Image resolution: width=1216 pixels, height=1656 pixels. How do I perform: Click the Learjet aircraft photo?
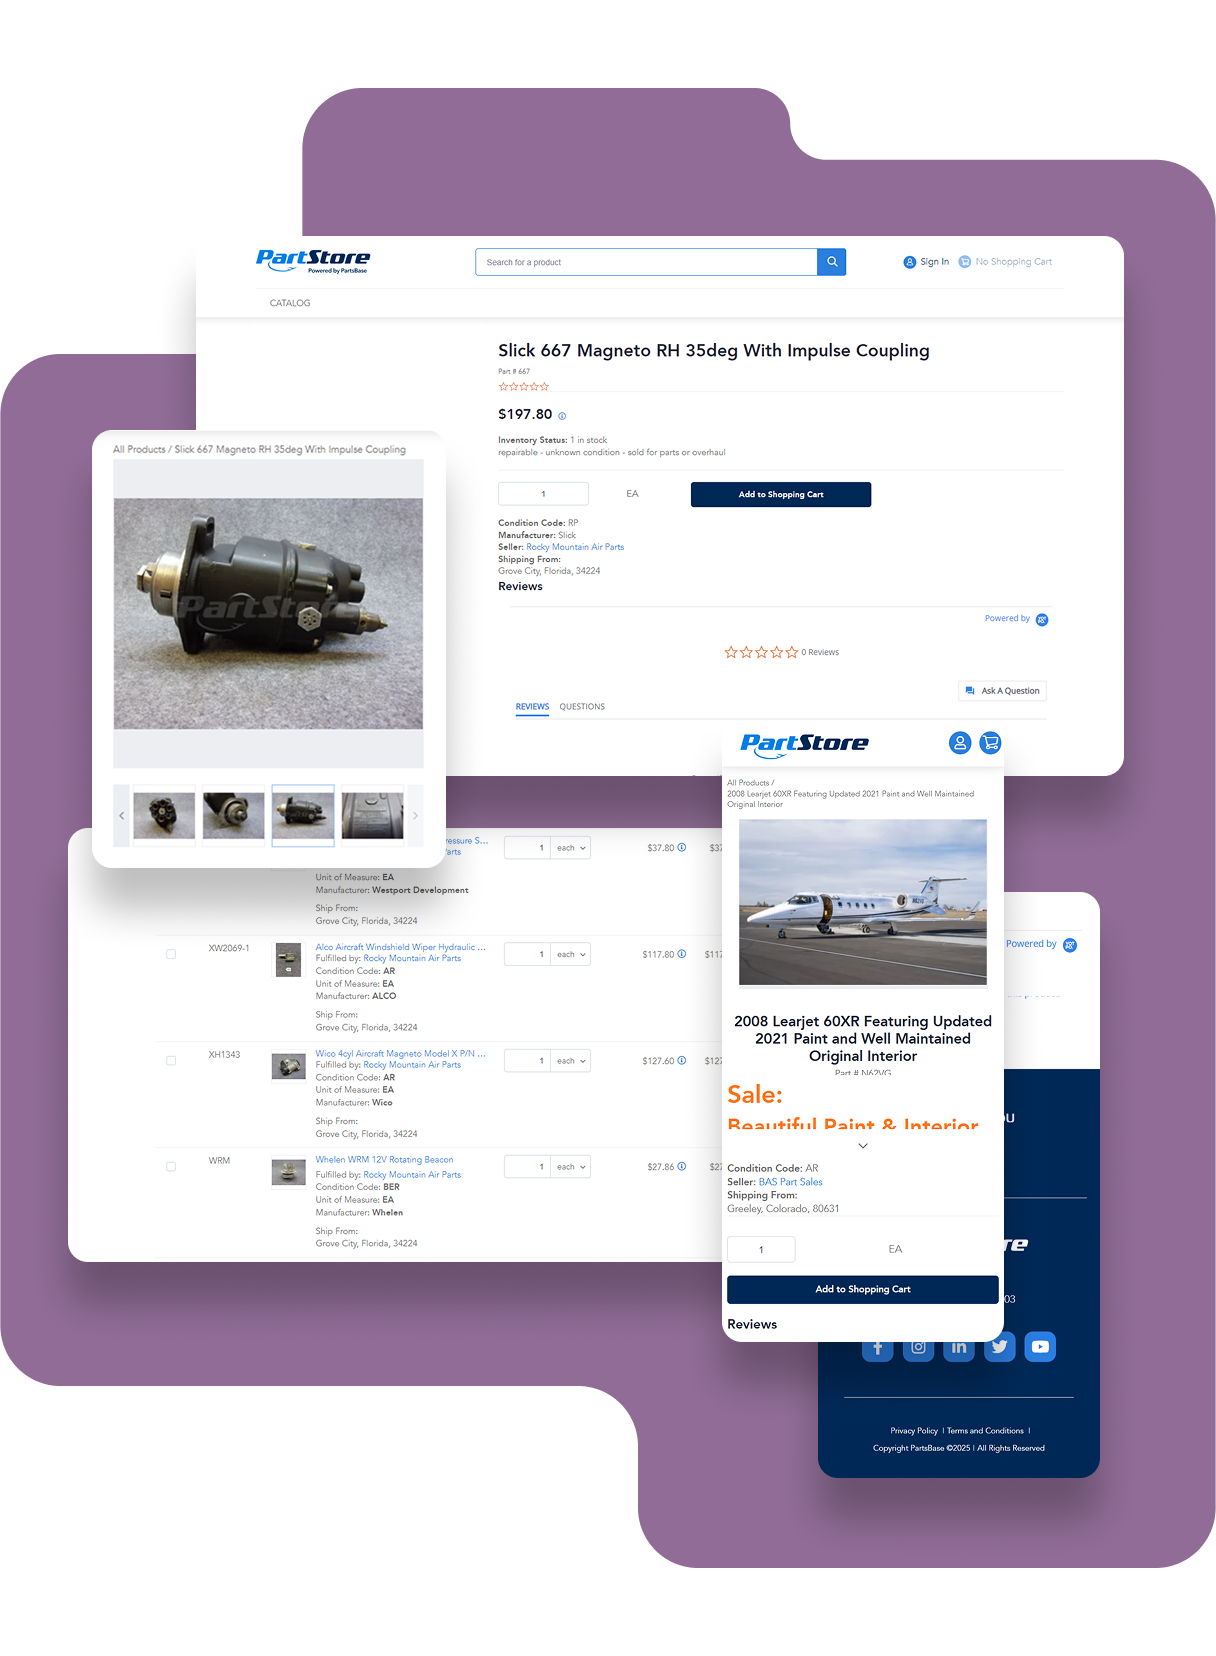[x=863, y=902]
